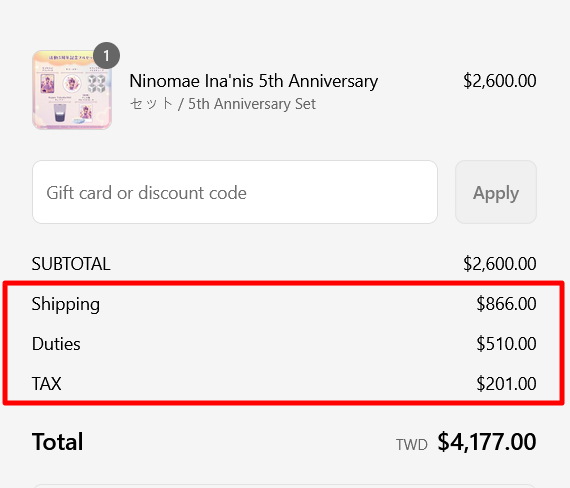The image size is (570, 488).
Task: Click the SUBTOTAL label
Action: click(x=71, y=264)
